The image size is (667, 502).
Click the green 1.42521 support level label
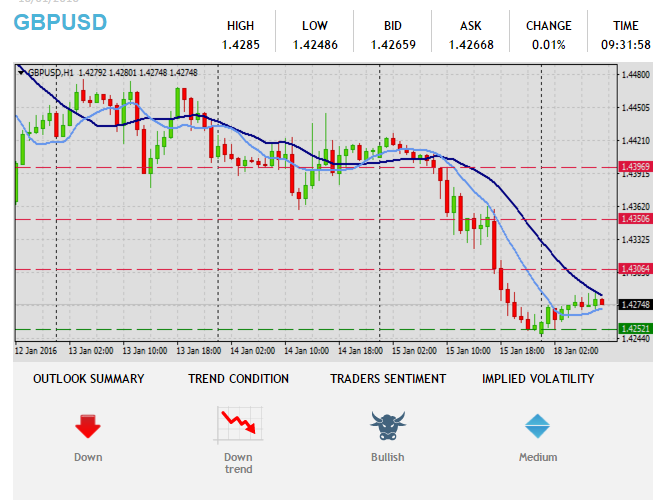point(635,328)
